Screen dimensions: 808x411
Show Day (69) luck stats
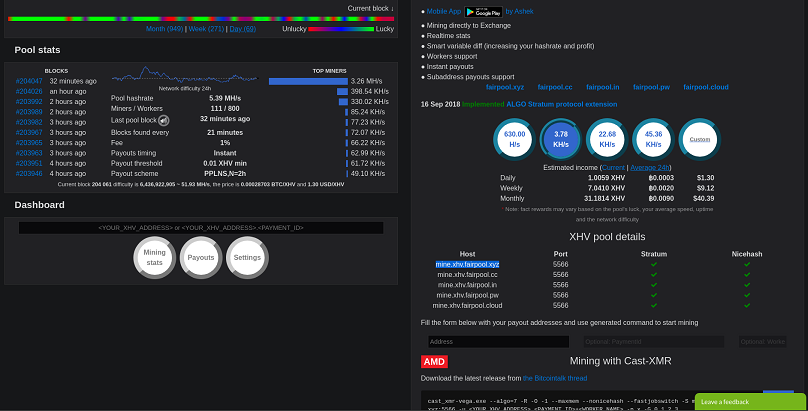pos(243,29)
